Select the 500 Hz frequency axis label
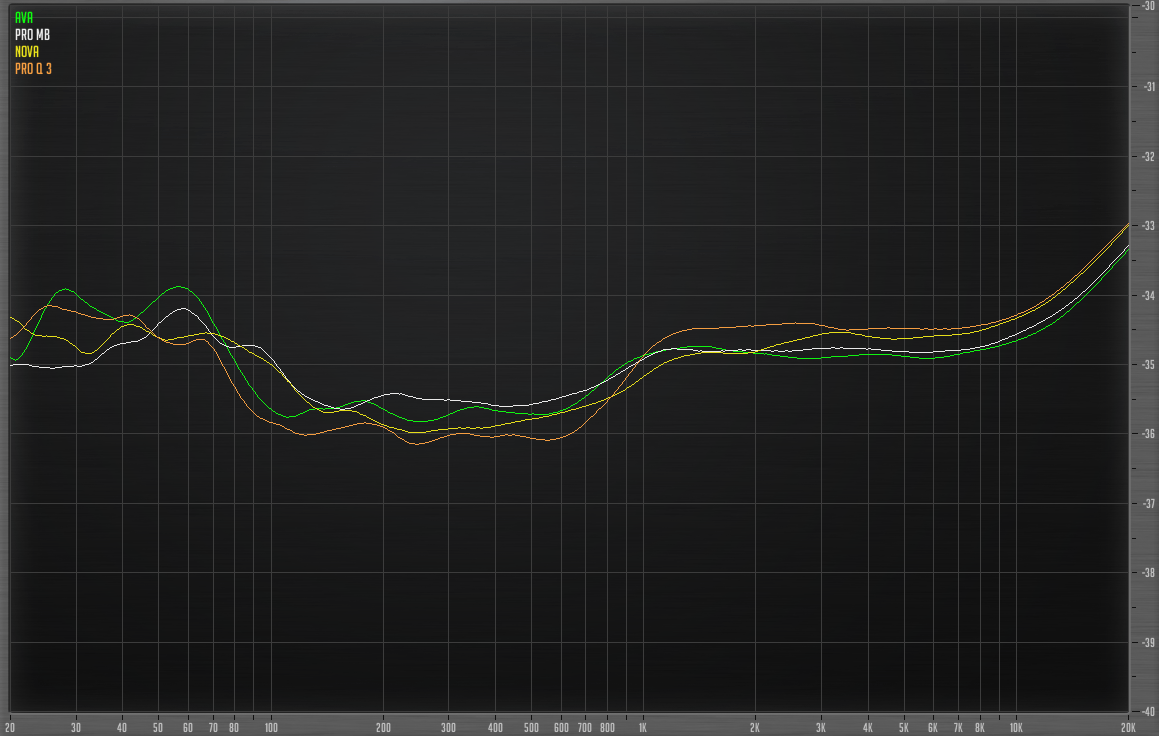The image size is (1159, 736). (531, 727)
